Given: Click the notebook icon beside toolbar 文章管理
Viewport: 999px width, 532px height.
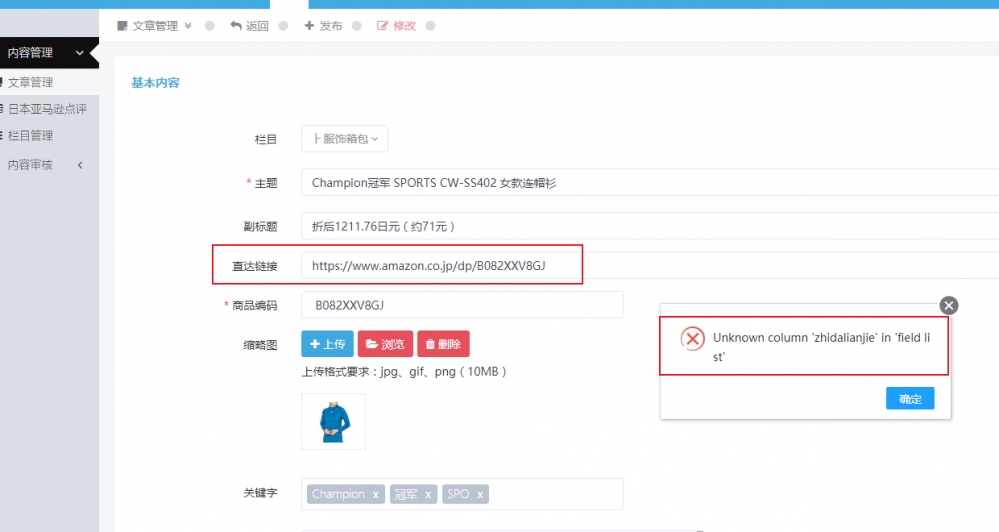Looking at the screenshot, I should click(122, 26).
